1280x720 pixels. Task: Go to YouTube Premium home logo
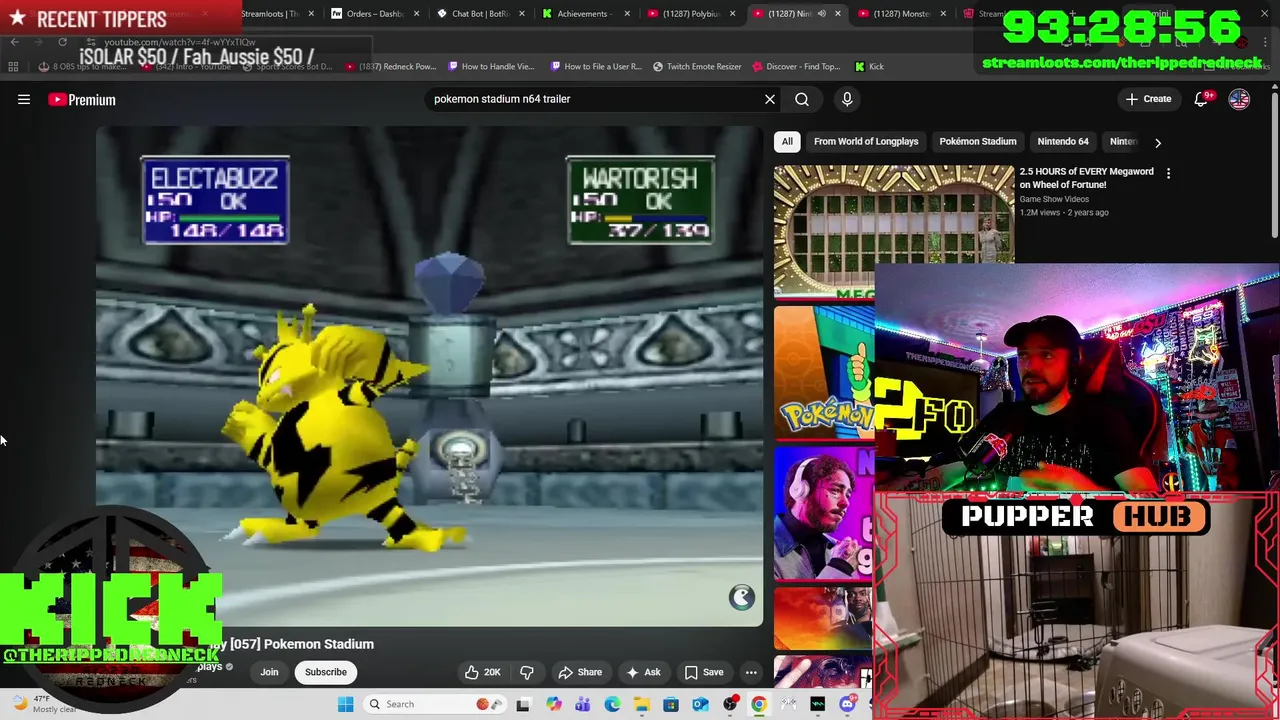pos(82,100)
